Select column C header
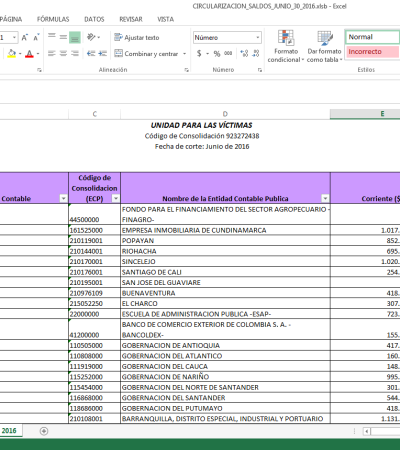 click(95, 114)
